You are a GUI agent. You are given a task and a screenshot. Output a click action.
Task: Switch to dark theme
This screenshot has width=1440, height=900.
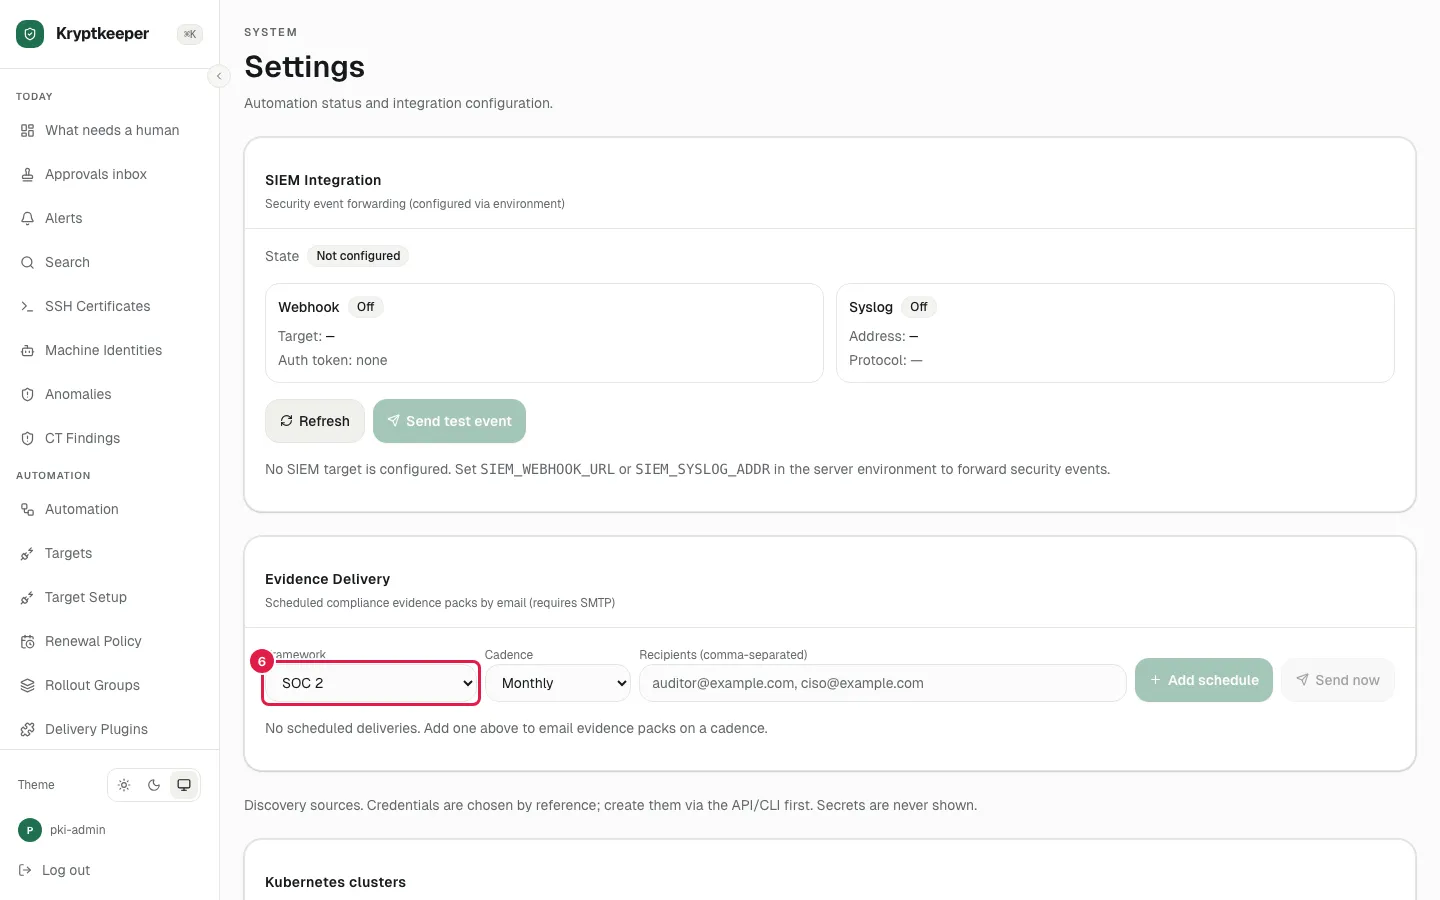coord(154,785)
